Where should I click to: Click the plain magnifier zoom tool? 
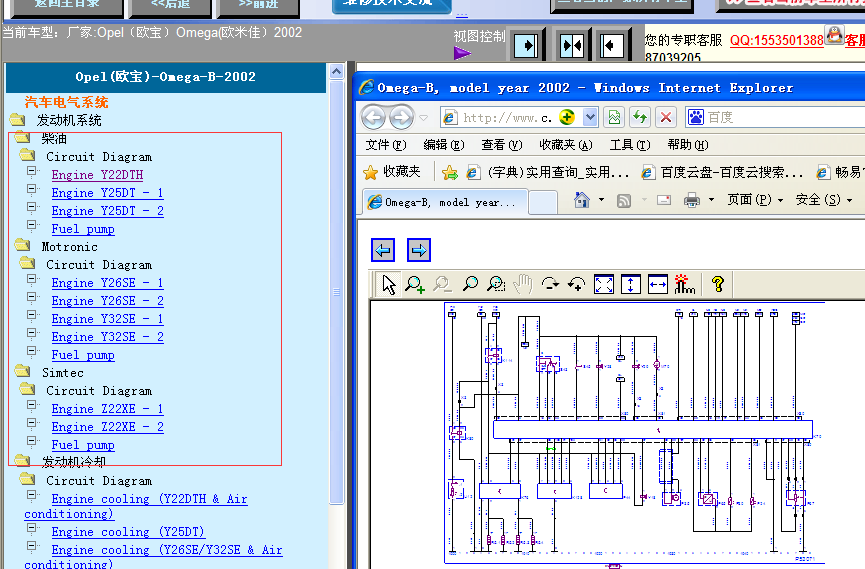[470, 284]
